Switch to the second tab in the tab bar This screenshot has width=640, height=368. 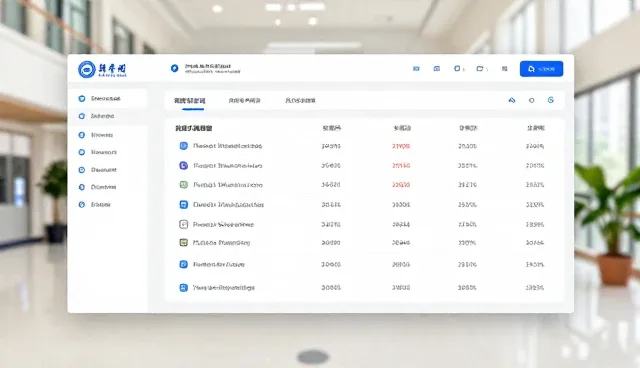(244, 100)
